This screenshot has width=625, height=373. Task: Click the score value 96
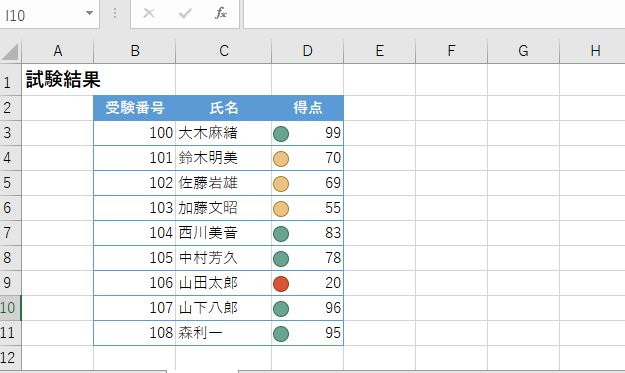pyautogui.click(x=333, y=308)
